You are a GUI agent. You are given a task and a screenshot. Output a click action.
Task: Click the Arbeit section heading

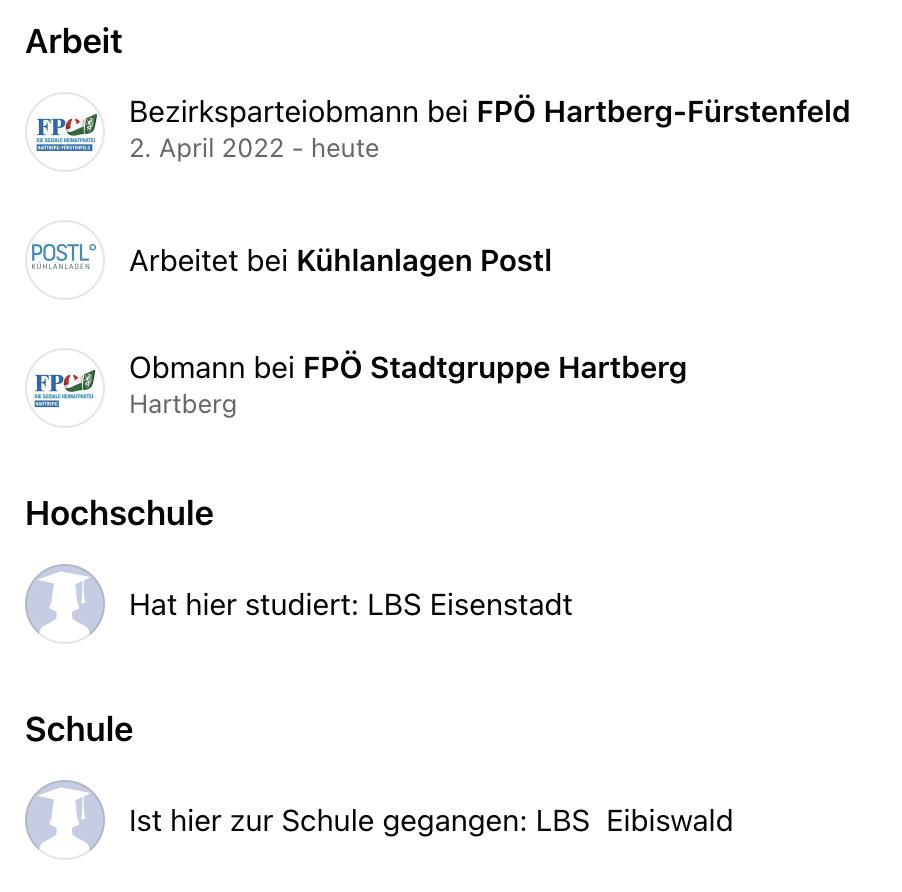tap(74, 41)
